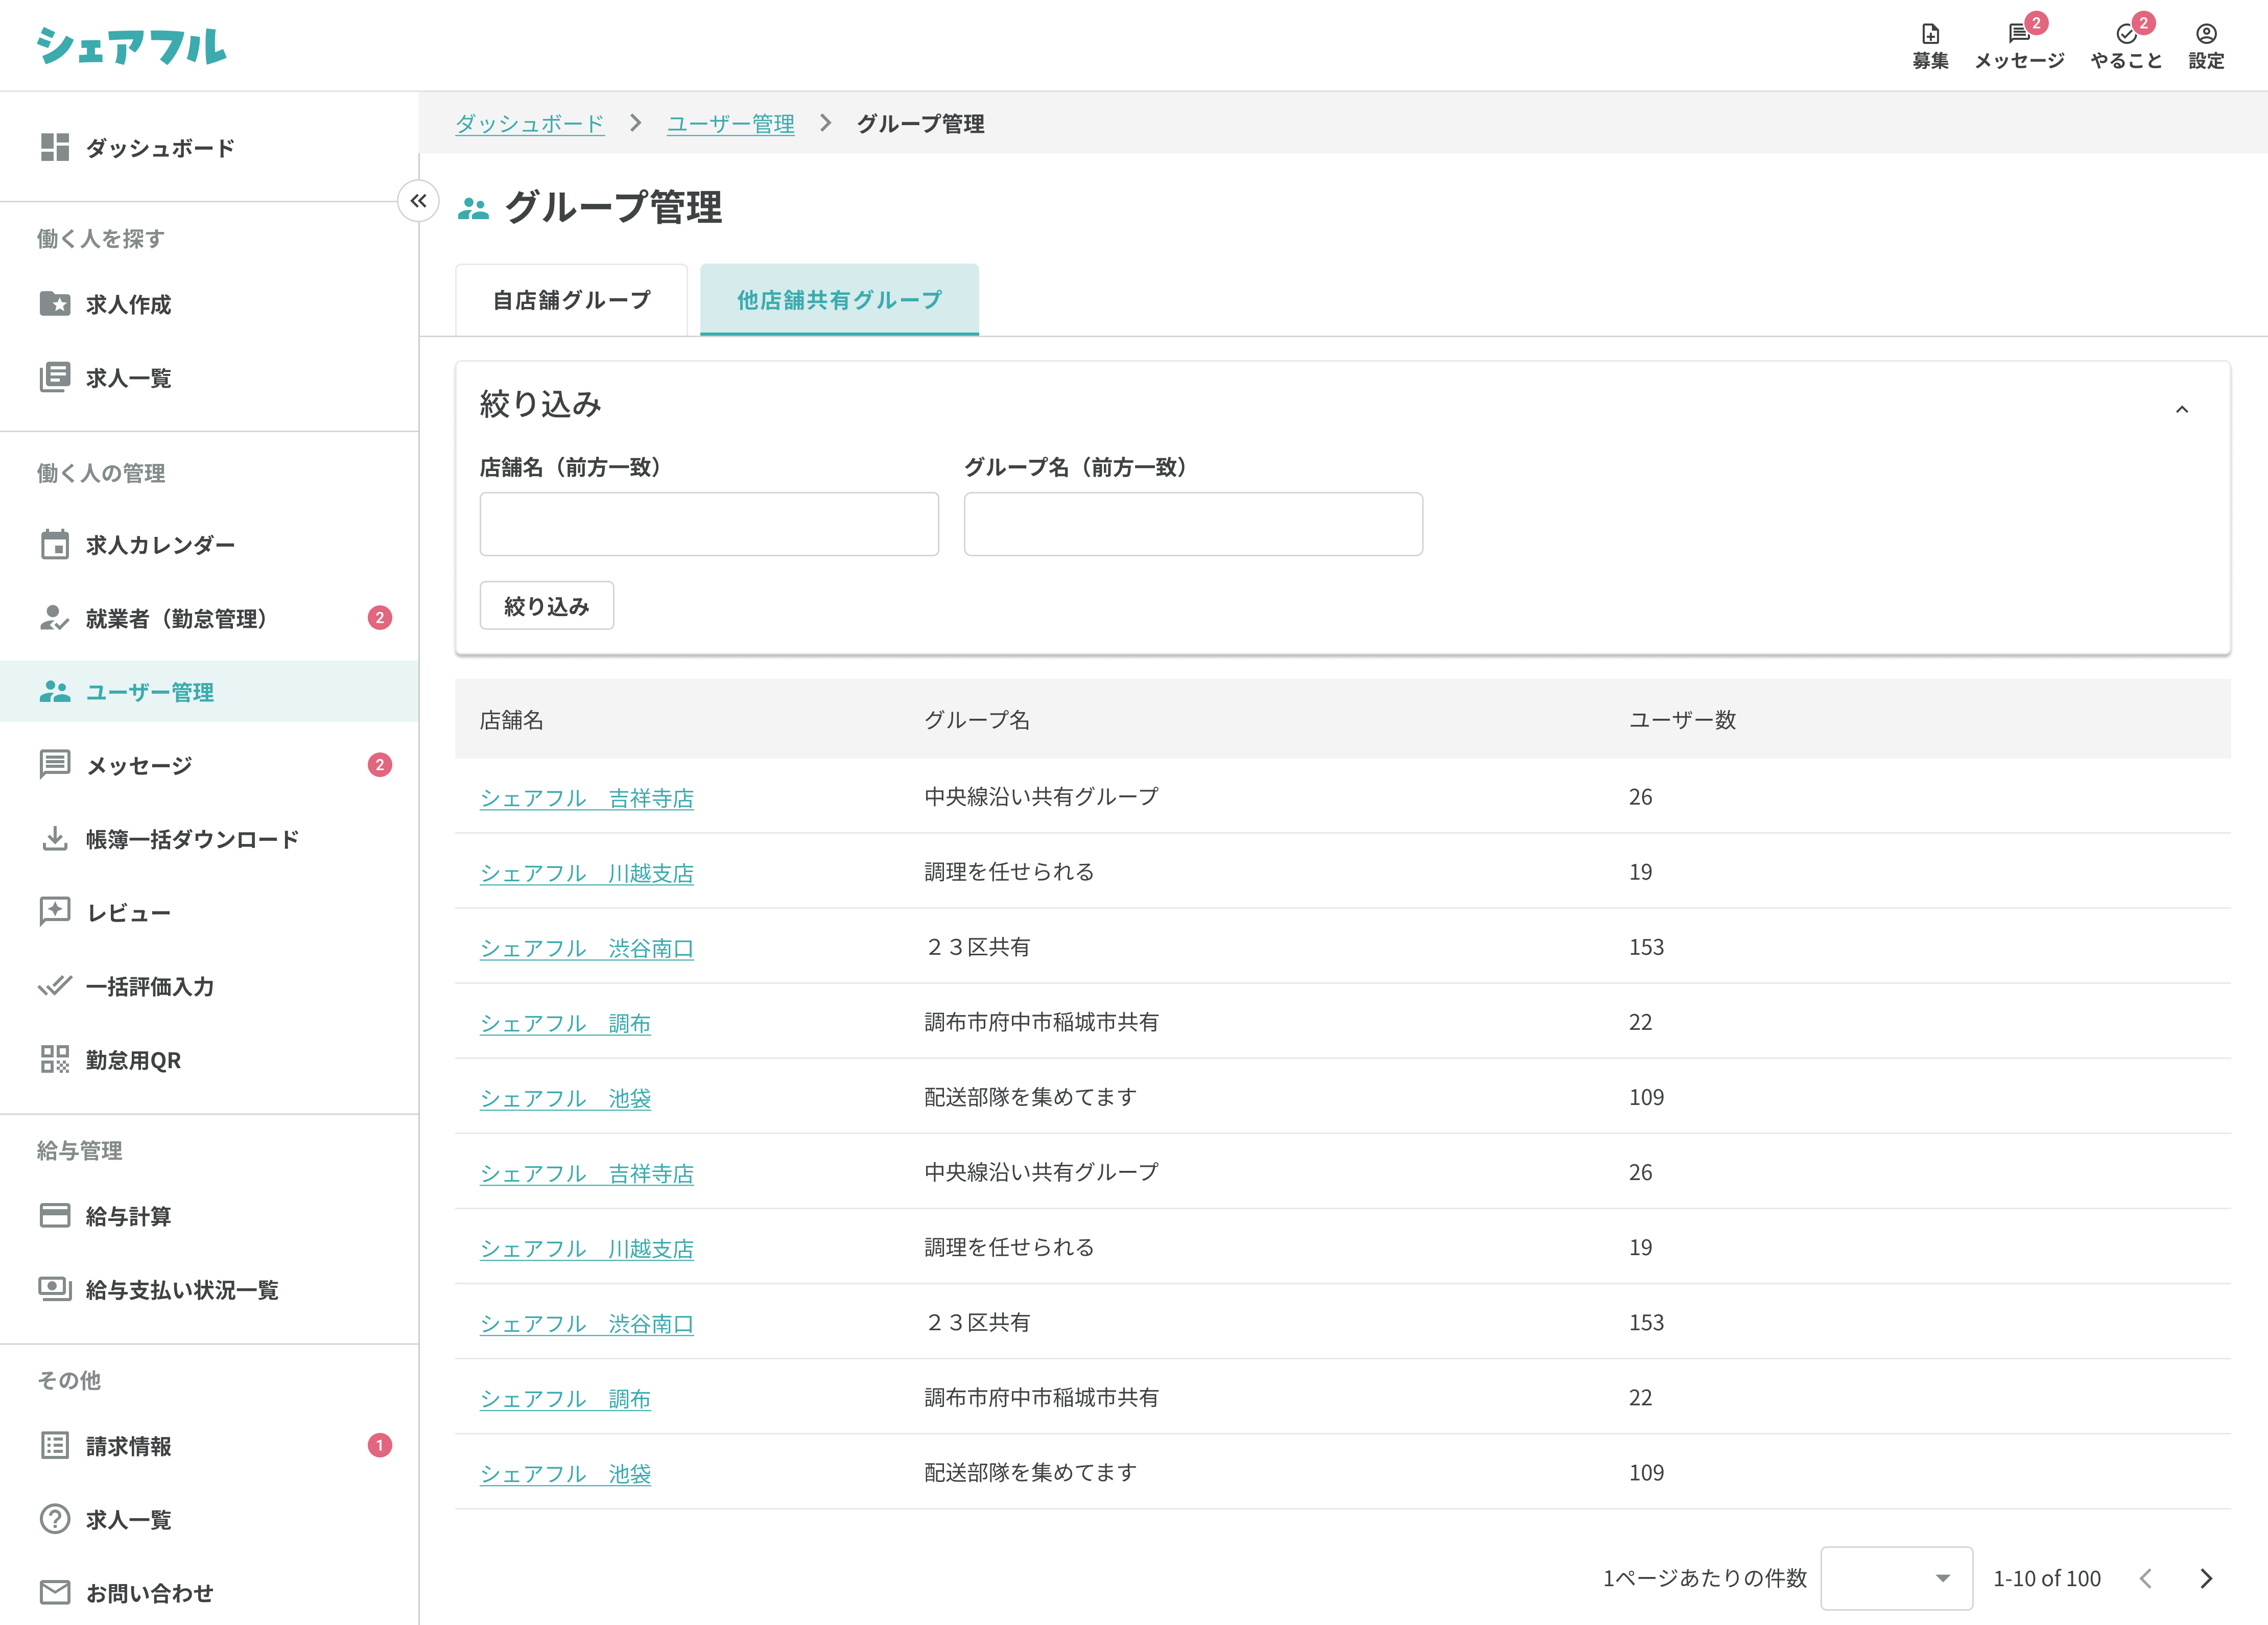The image size is (2268, 1625).
Task: Click the 求人作成 folder-star icon
Action: pyautogui.click(x=55, y=303)
